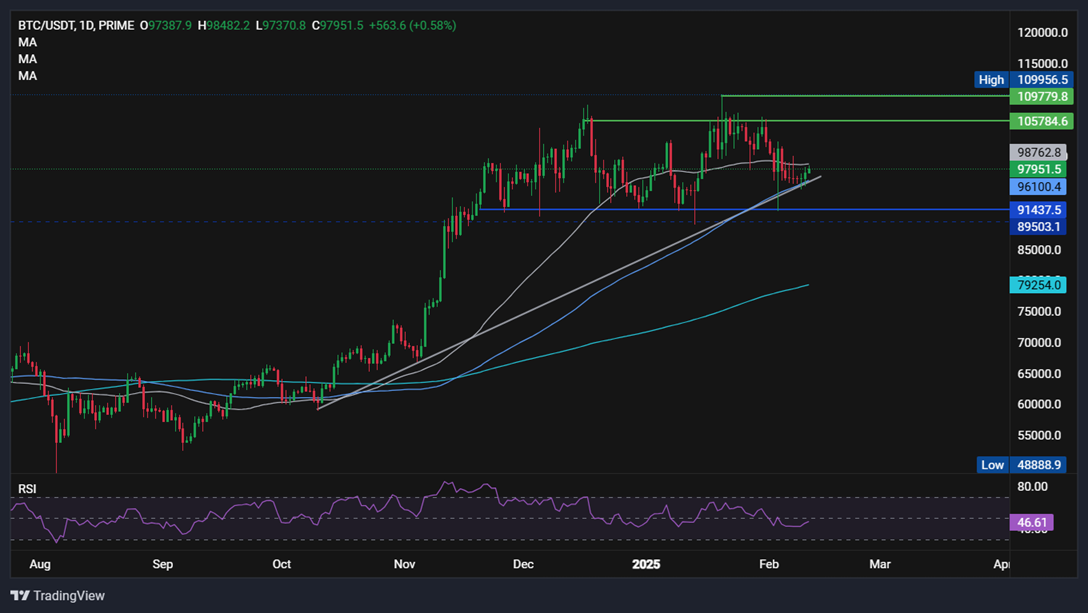Viewport: 1088px width, 613px height.
Task: Select the green 109779.8 resistance level label
Action: [x=1042, y=96]
